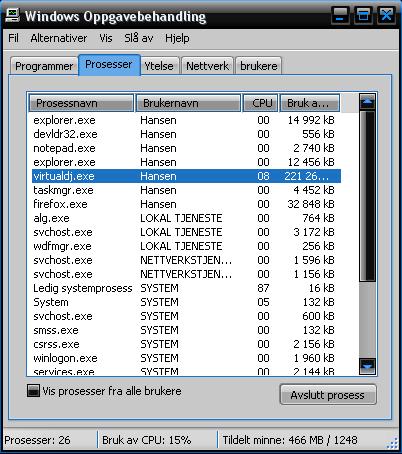This screenshot has width=402, height=454.
Task: Close the Oppgavebehandling window
Action: [386, 15]
